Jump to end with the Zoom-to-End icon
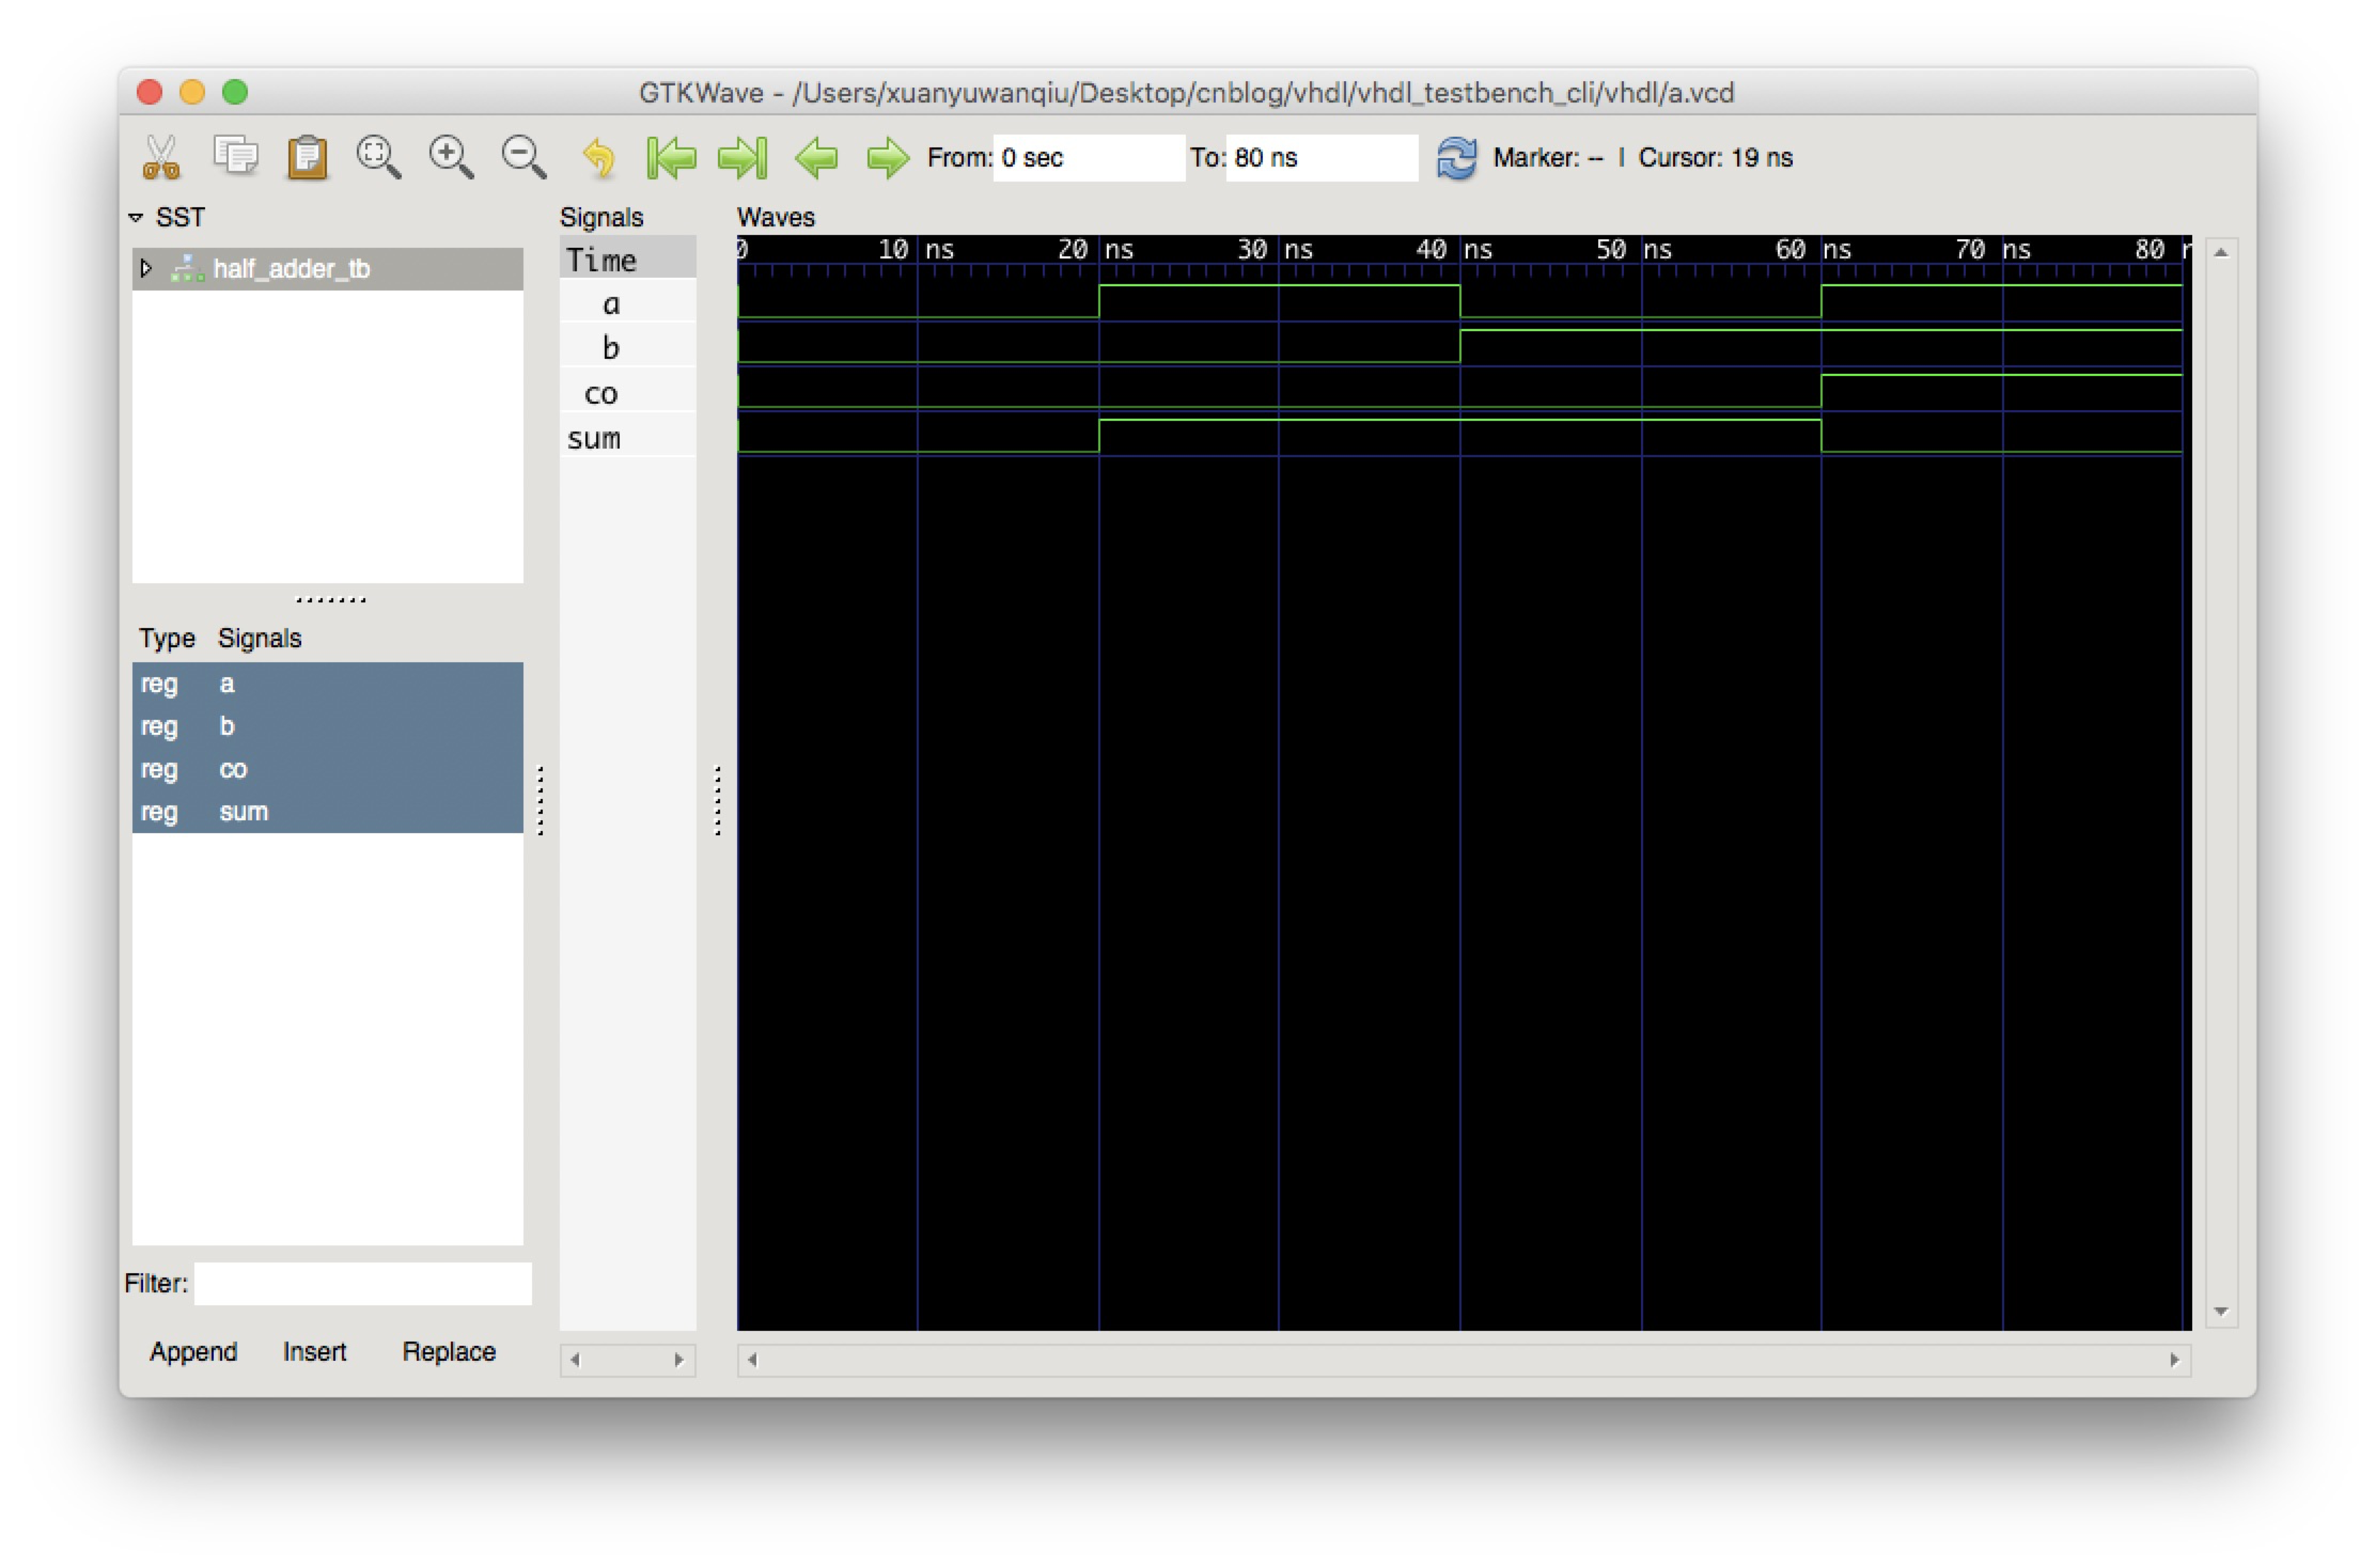Viewport: 2376px width, 1568px height. pos(743,157)
